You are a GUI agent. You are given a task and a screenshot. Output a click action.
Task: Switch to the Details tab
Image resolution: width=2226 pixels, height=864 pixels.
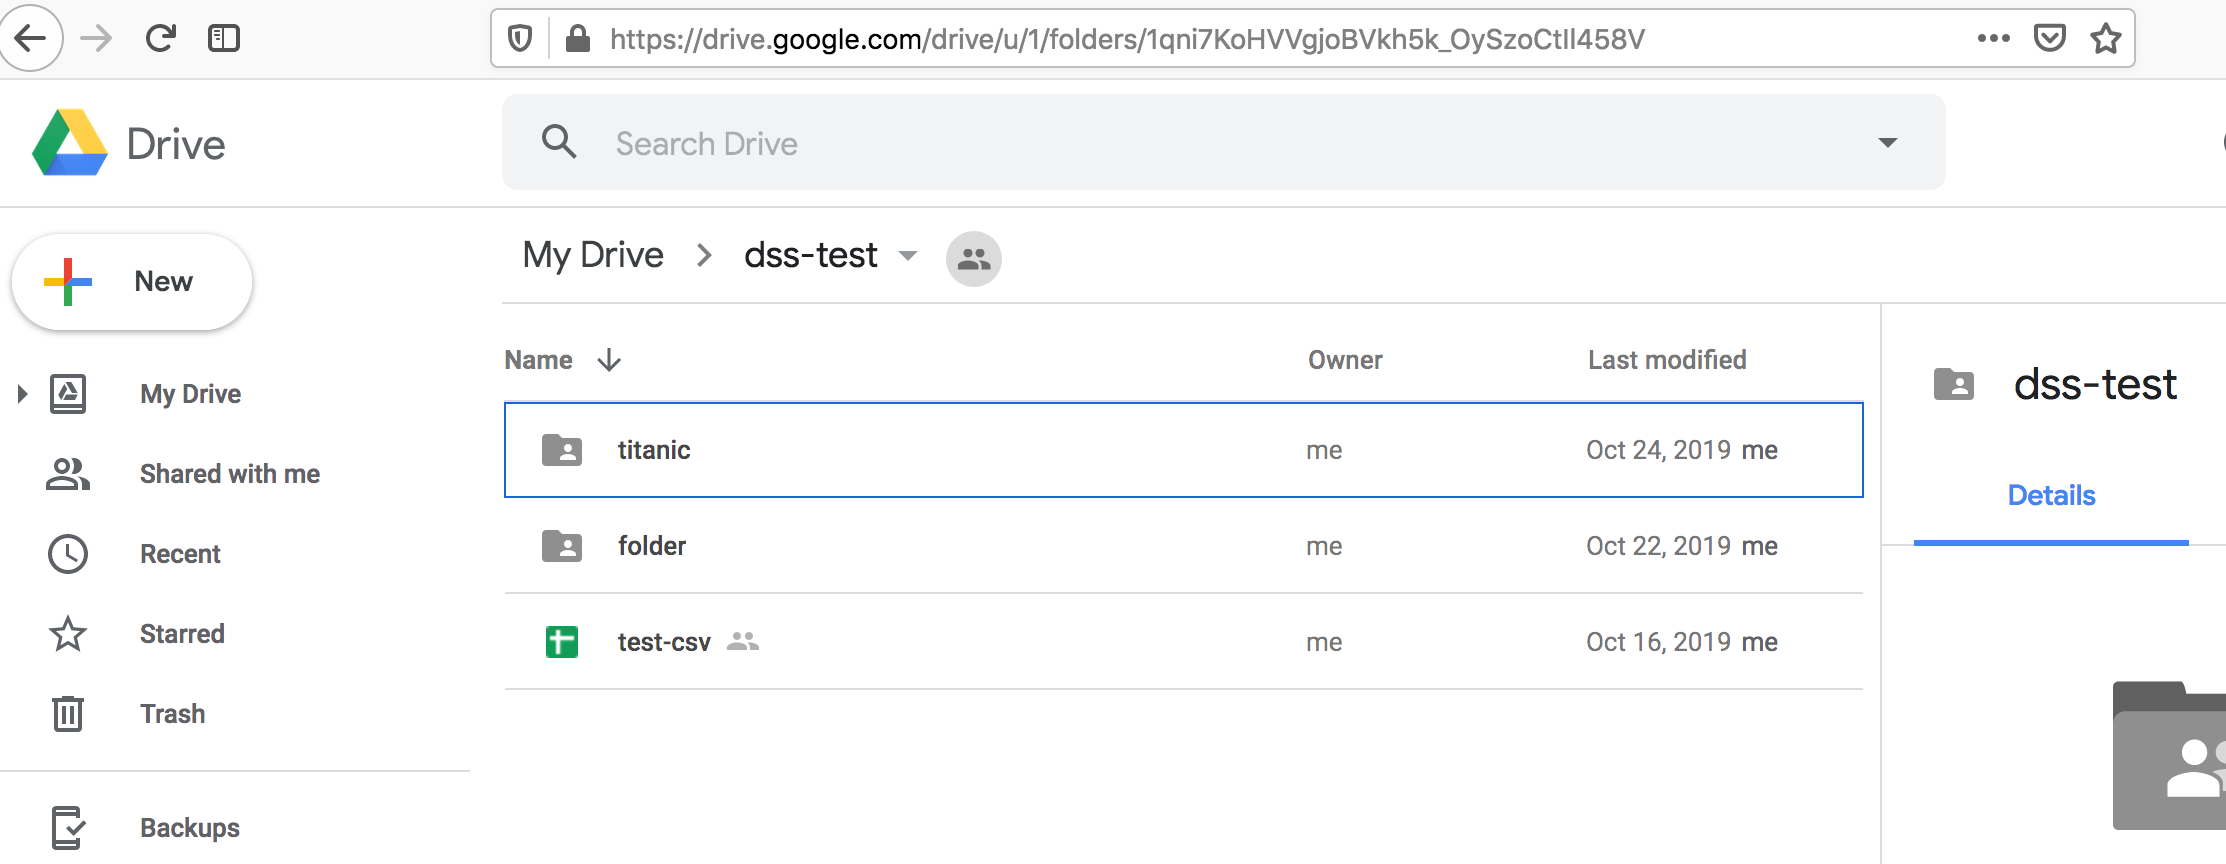(x=2051, y=496)
